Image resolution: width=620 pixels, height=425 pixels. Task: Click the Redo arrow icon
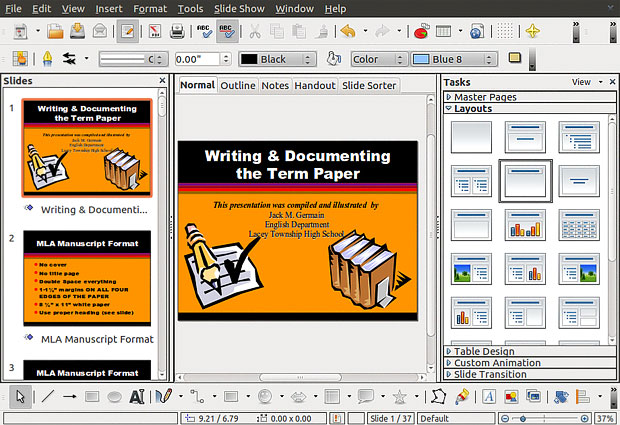click(x=382, y=31)
